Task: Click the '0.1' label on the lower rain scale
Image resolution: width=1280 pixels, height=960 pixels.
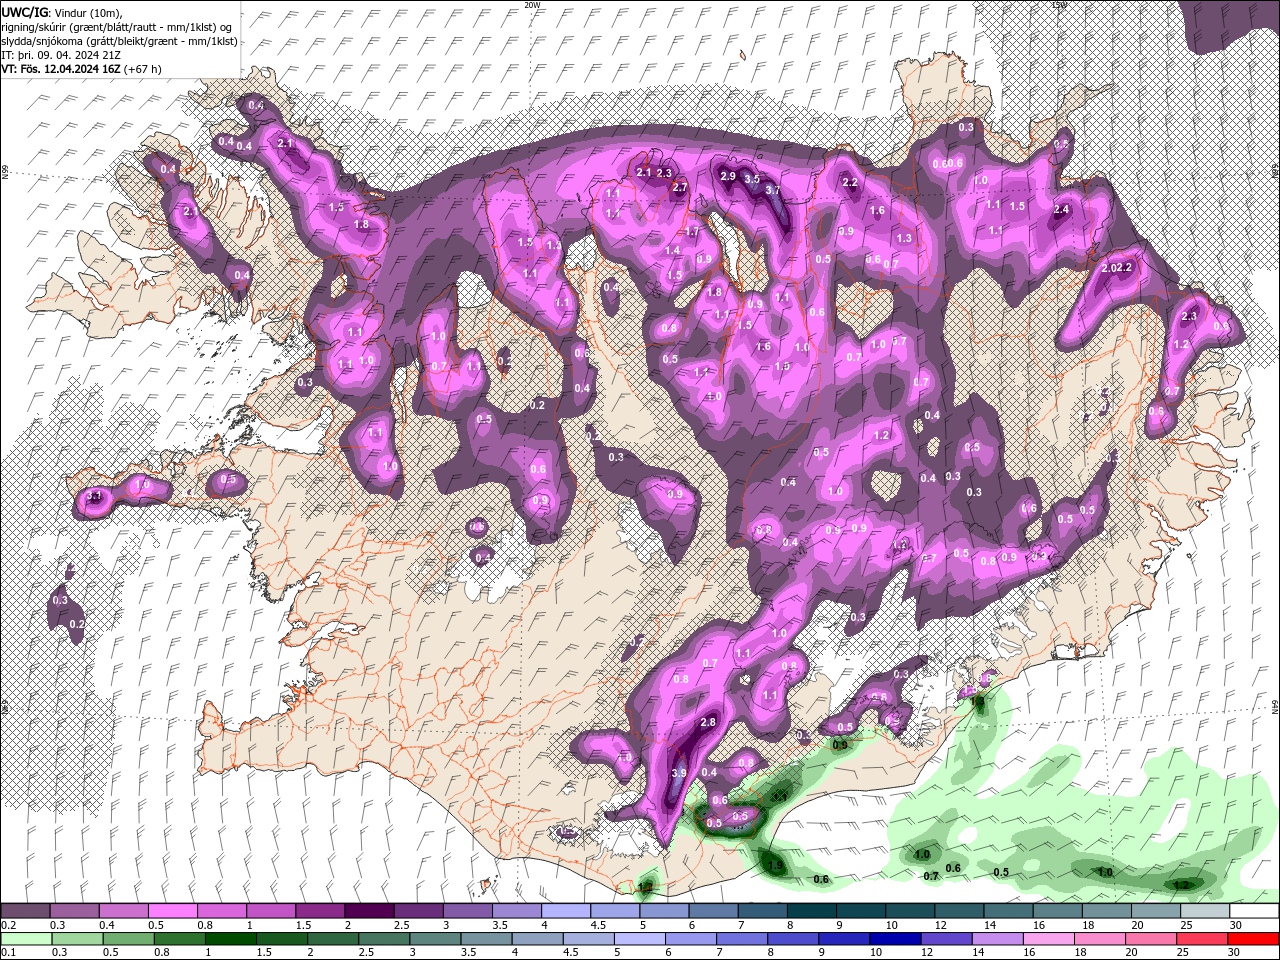Action: coord(9,953)
